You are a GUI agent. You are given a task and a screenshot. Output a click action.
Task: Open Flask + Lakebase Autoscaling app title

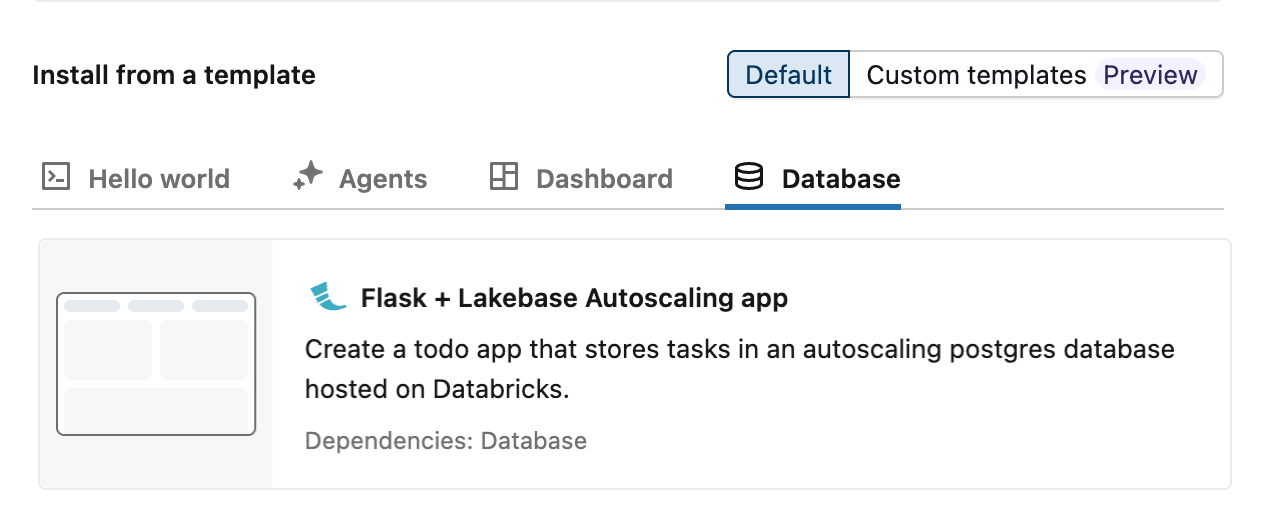574,298
